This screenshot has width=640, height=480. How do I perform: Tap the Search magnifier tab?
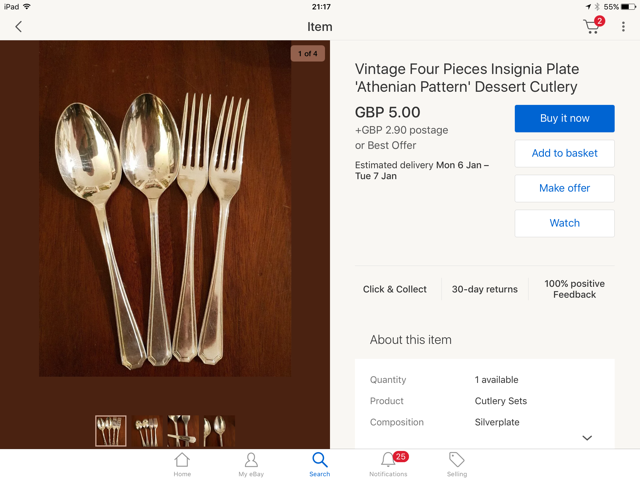coord(319,464)
